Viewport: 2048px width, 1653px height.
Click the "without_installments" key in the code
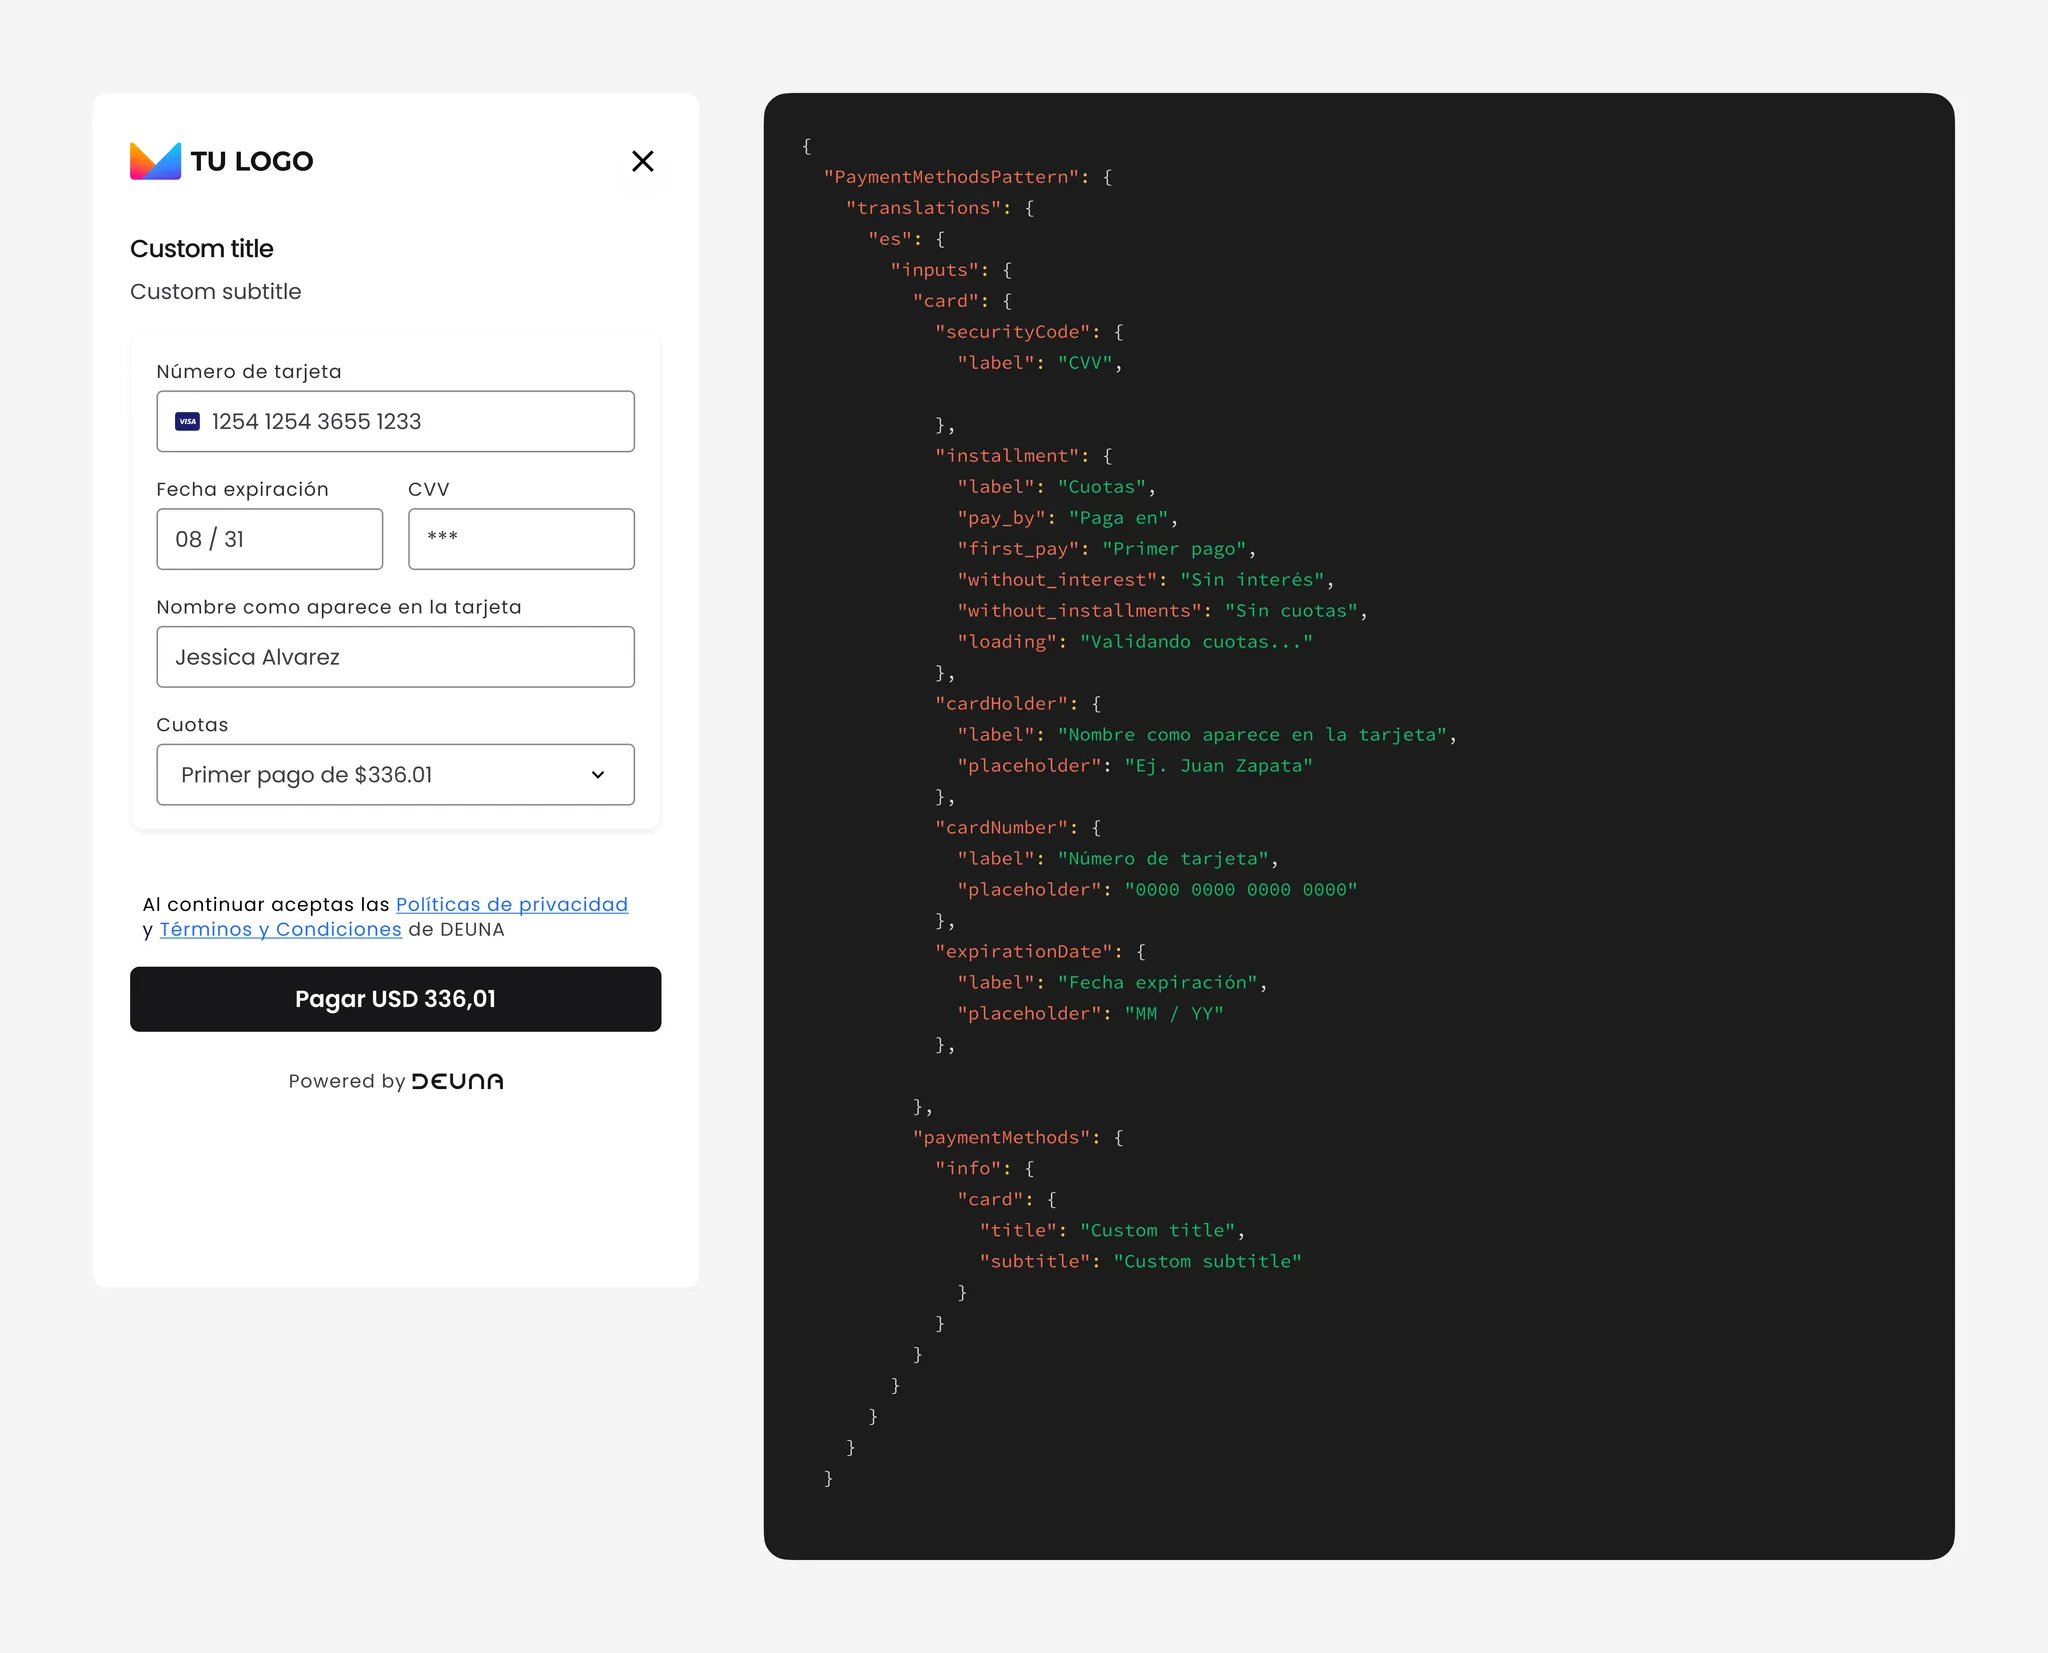tap(1079, 611)
